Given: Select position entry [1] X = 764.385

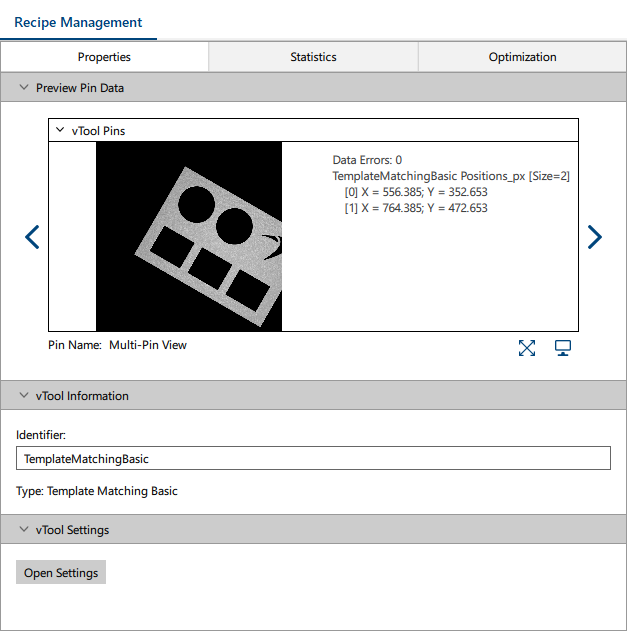Looking at the screenshot, I should point(416,208).
